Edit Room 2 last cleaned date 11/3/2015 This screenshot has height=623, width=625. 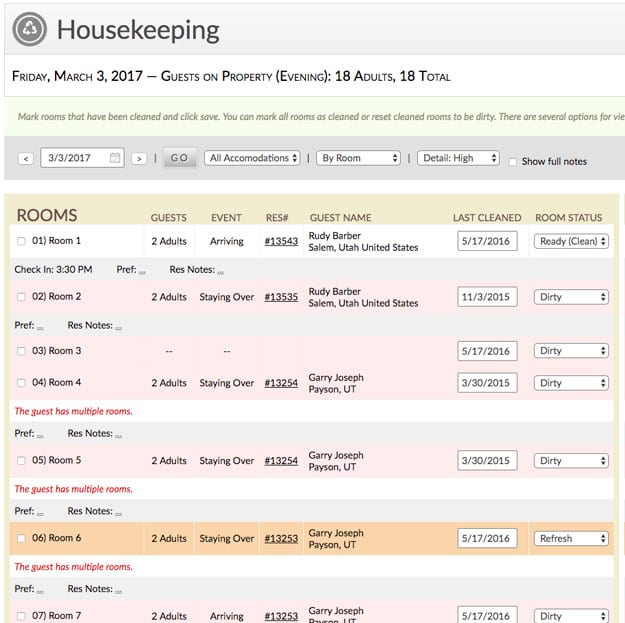(x=487, y=297)
